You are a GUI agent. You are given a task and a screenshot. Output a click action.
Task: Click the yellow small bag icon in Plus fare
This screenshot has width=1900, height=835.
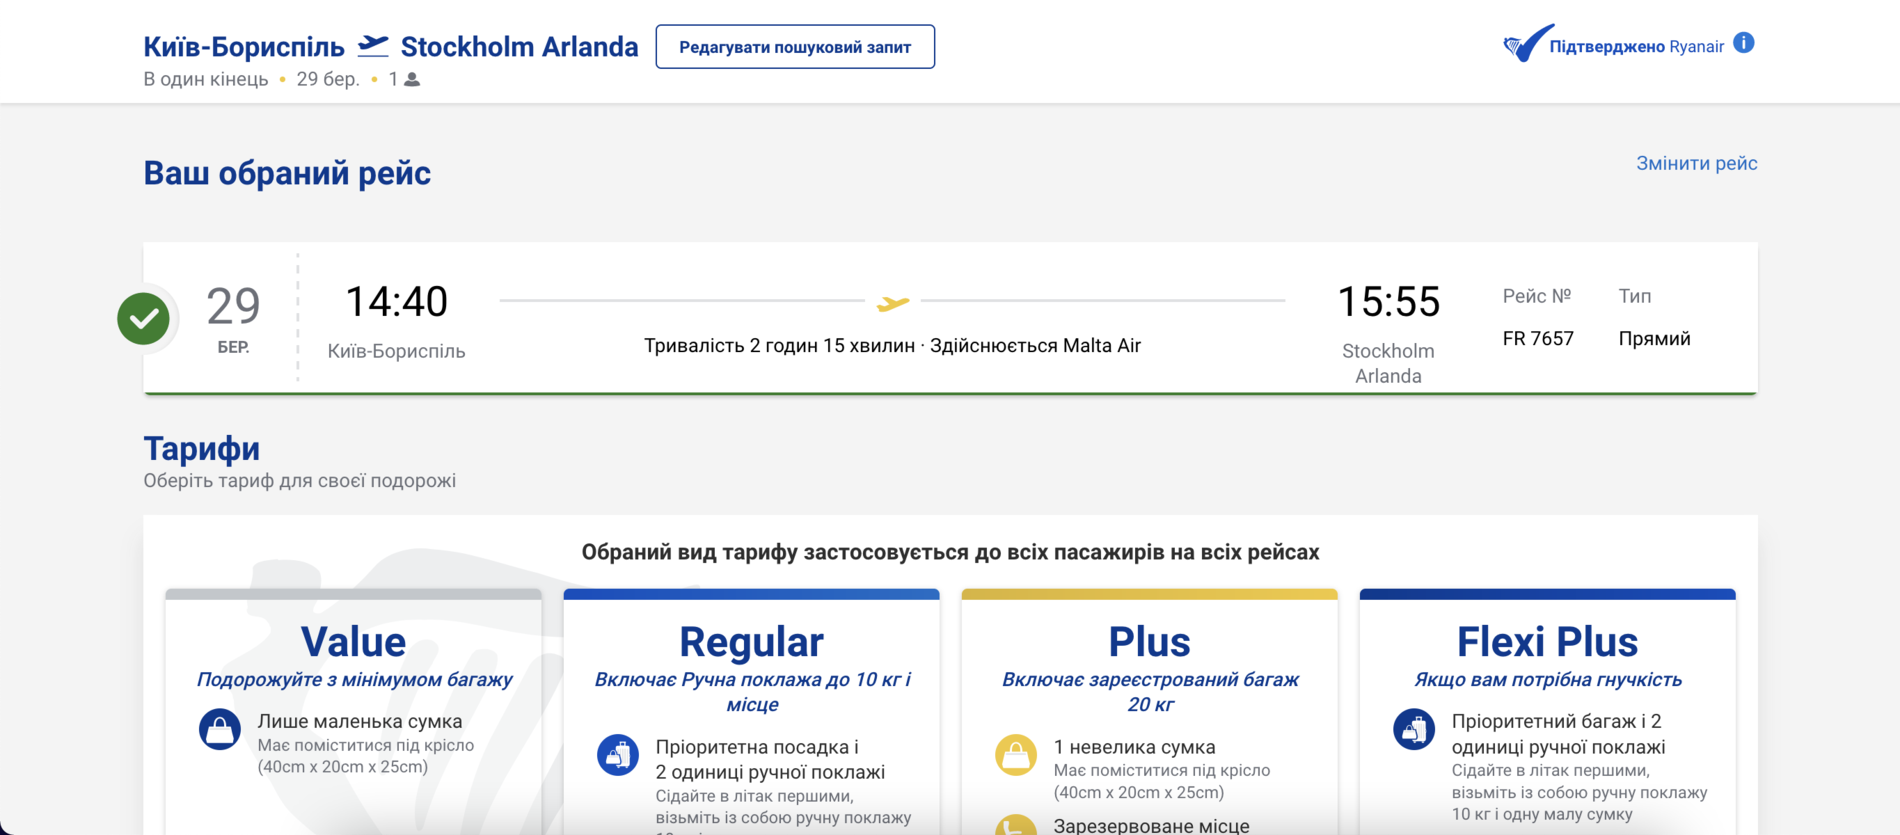[x=1016, y=755]
